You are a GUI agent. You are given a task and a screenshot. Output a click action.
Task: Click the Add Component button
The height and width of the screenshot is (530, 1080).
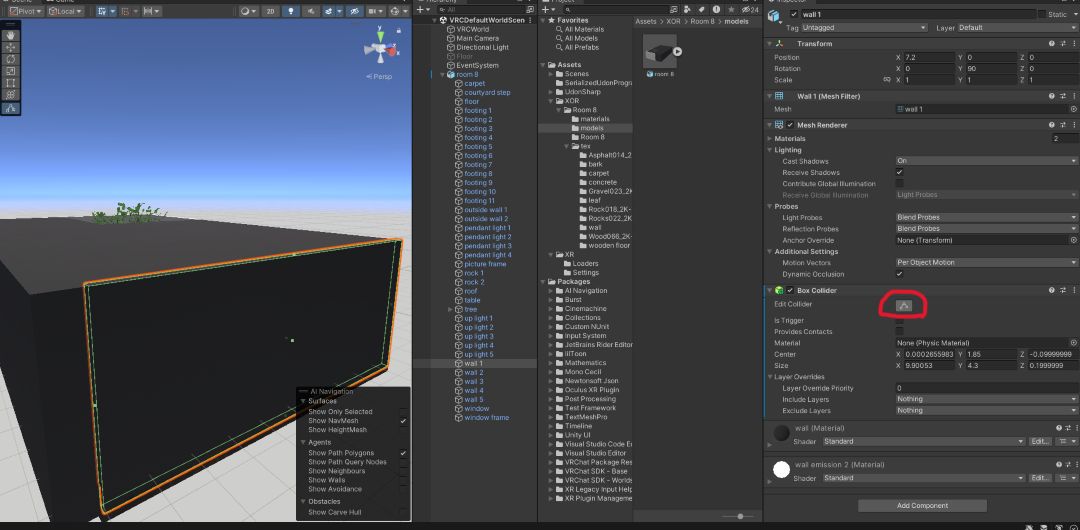922,505
